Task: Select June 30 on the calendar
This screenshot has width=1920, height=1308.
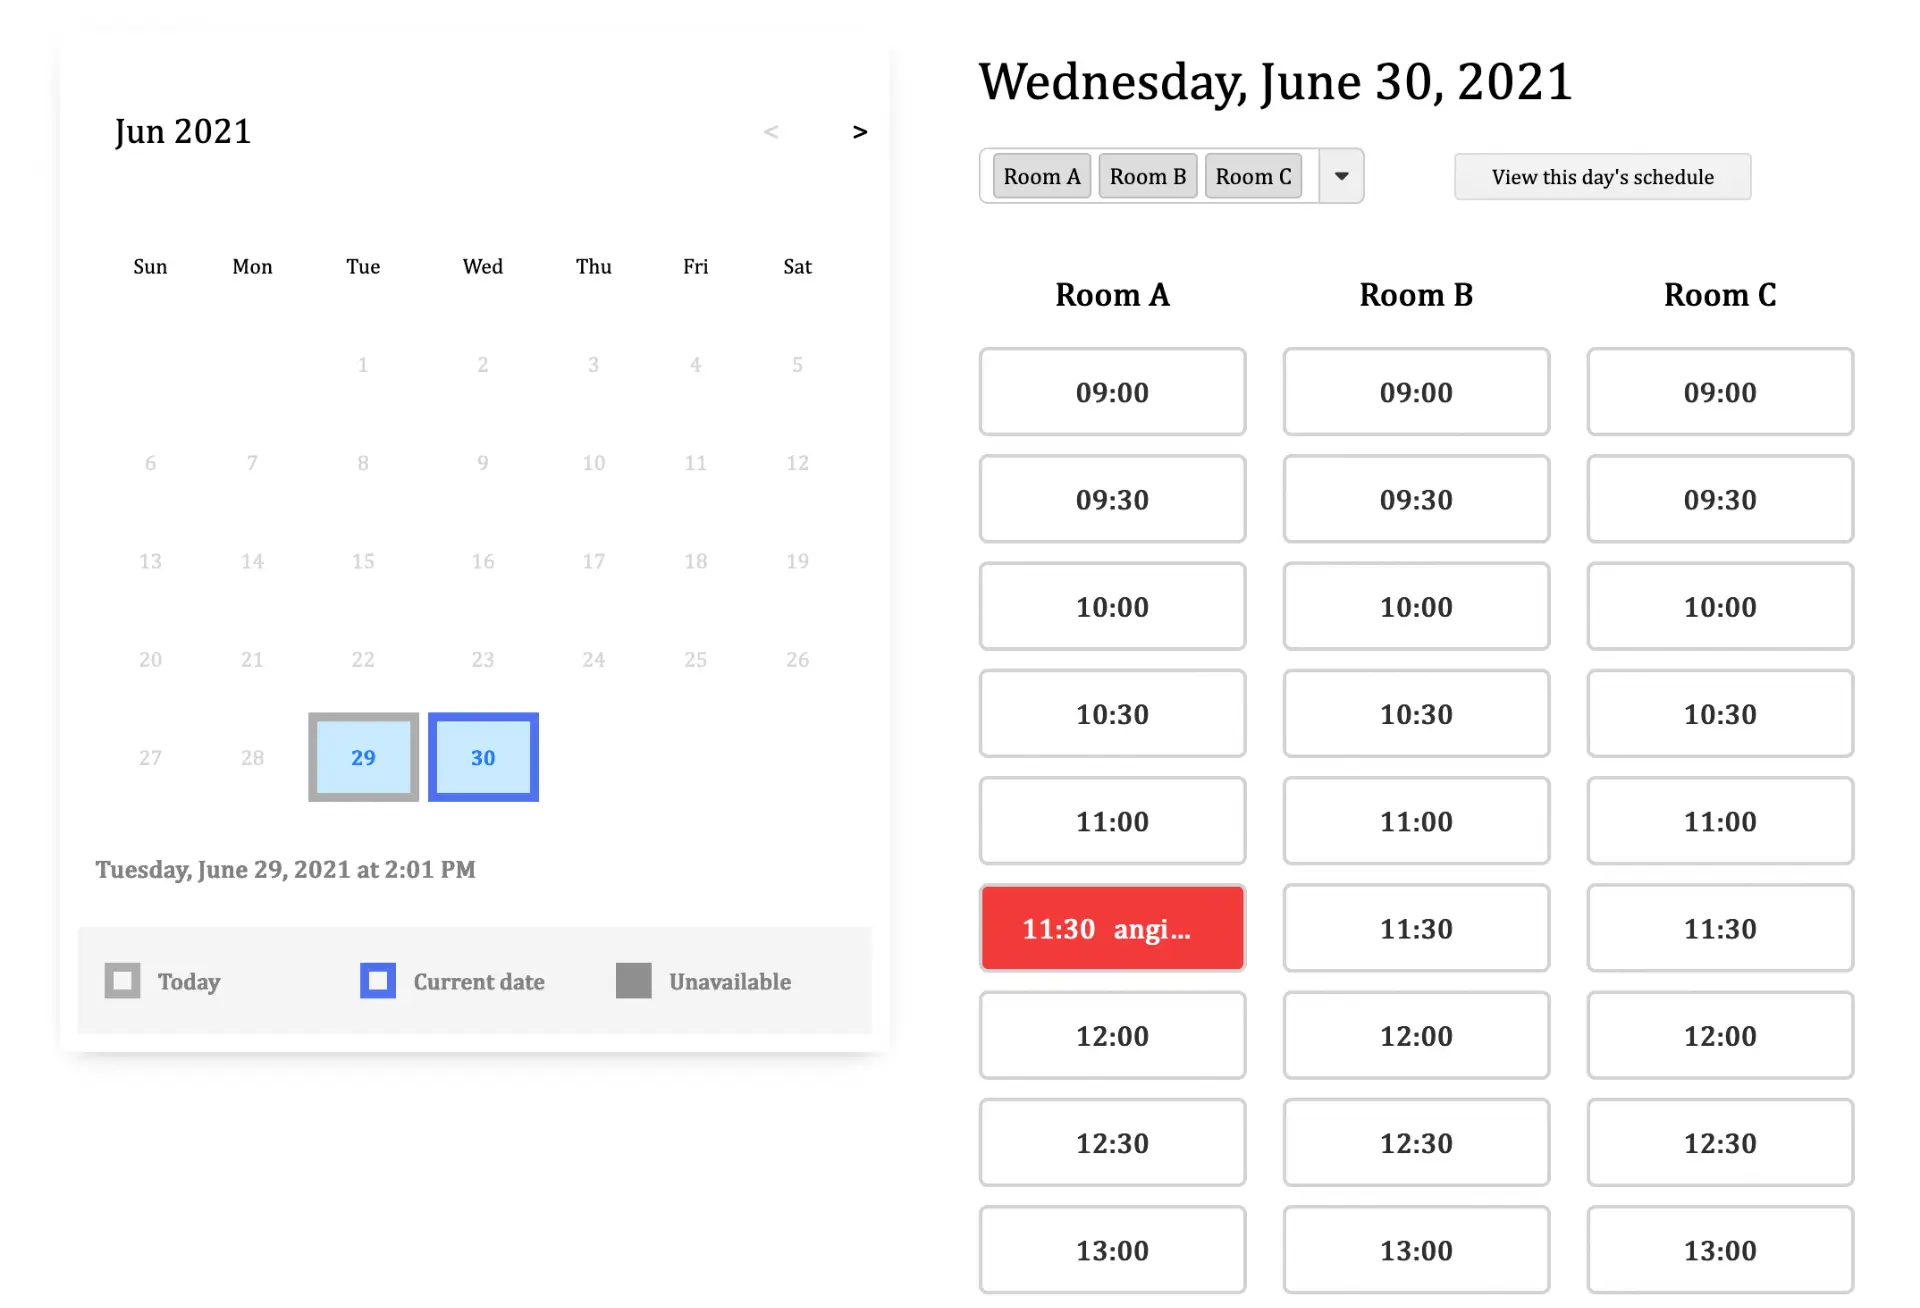Action: coord(483,757)
